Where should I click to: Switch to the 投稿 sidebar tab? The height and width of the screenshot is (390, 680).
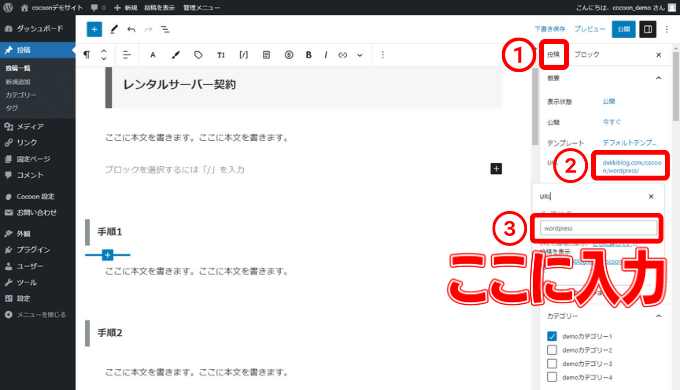(553, 54)
